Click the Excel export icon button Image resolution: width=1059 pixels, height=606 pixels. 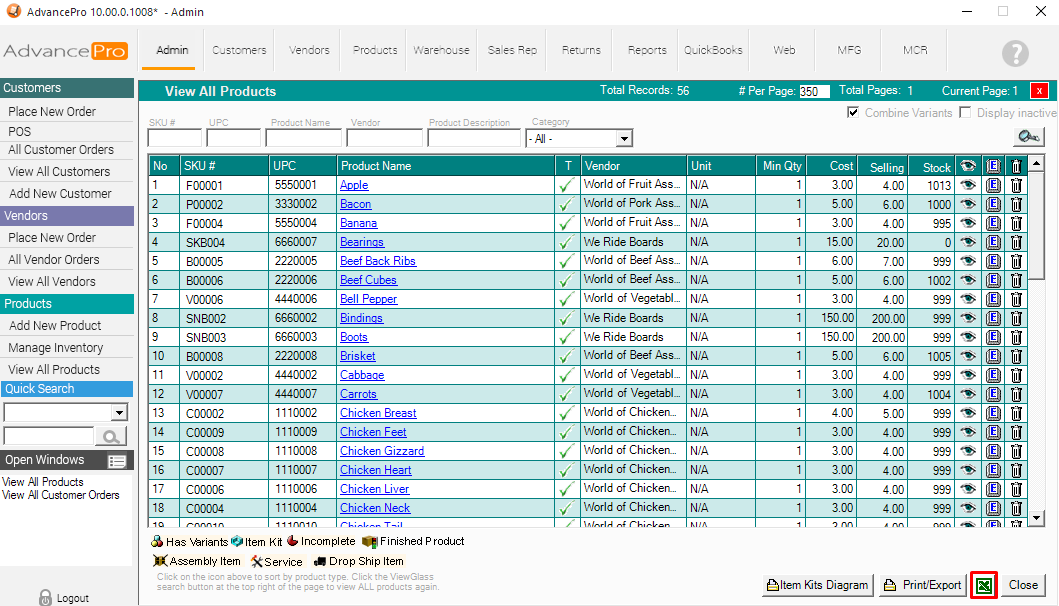click(x=984, y=585)
